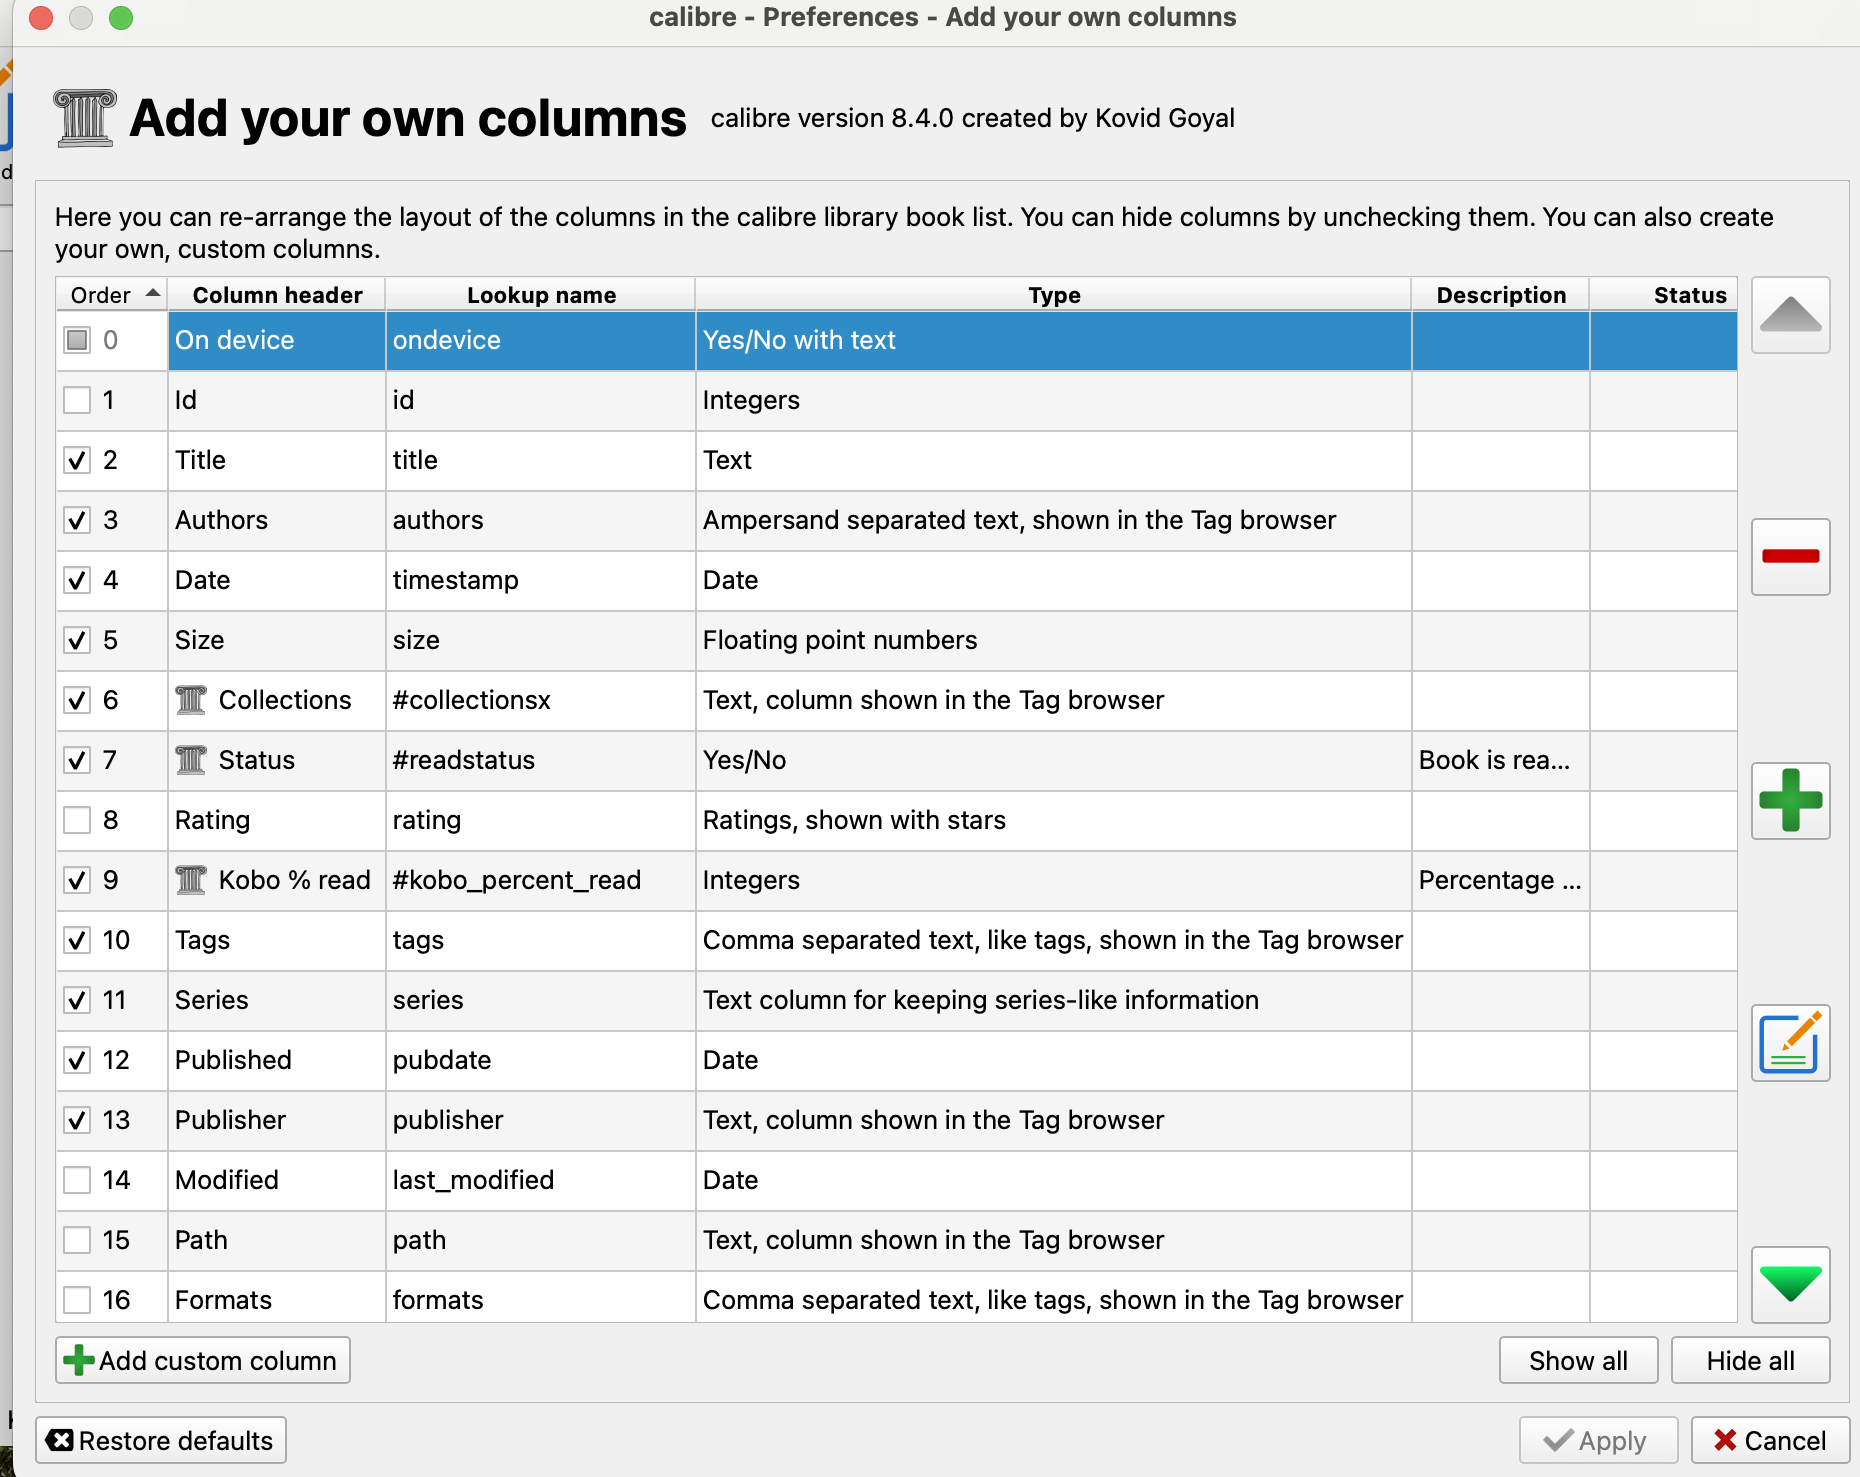Click the edit column pencil icon
This screenshot has height=1477, width=1860.
1790,1043
